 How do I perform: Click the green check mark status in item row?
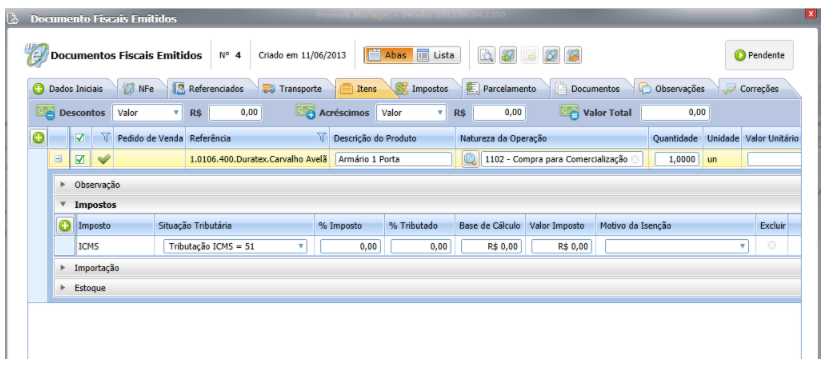[x=104, y=159]
